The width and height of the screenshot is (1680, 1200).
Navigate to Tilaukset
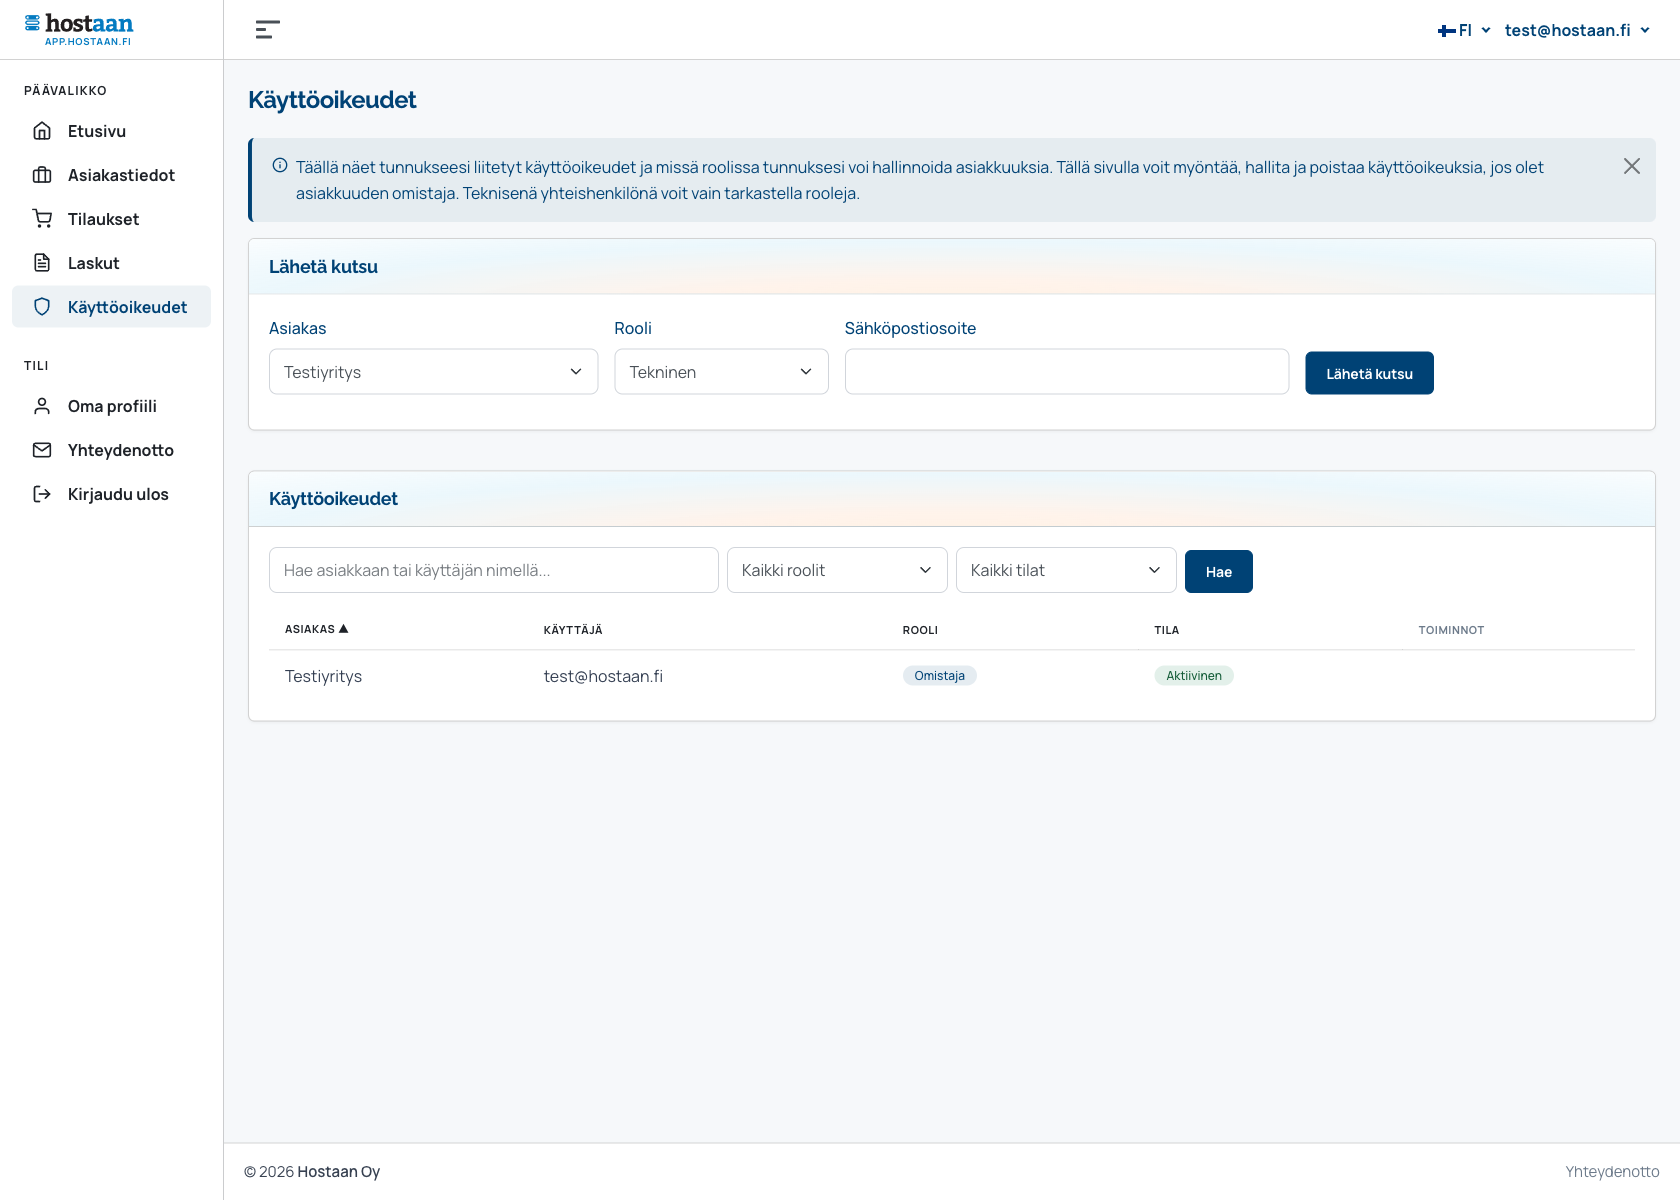coord(111,219)
